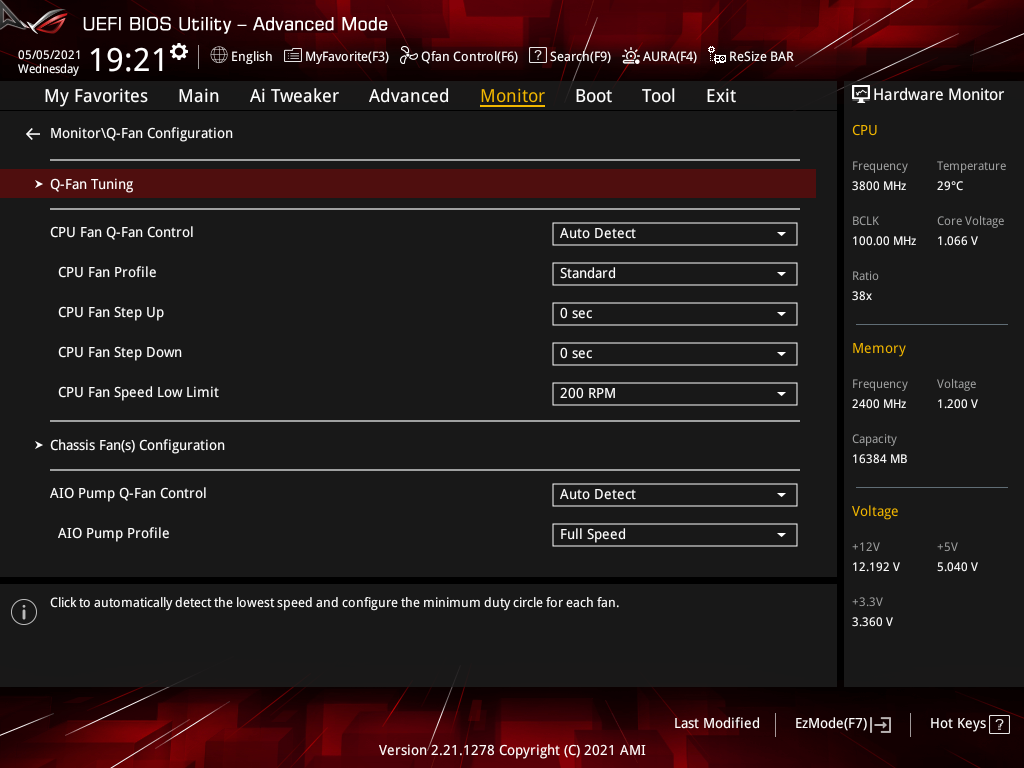
Task: Click the Hardware Monitor display icon
Action: pyautogui.click(x=861, y=95)
